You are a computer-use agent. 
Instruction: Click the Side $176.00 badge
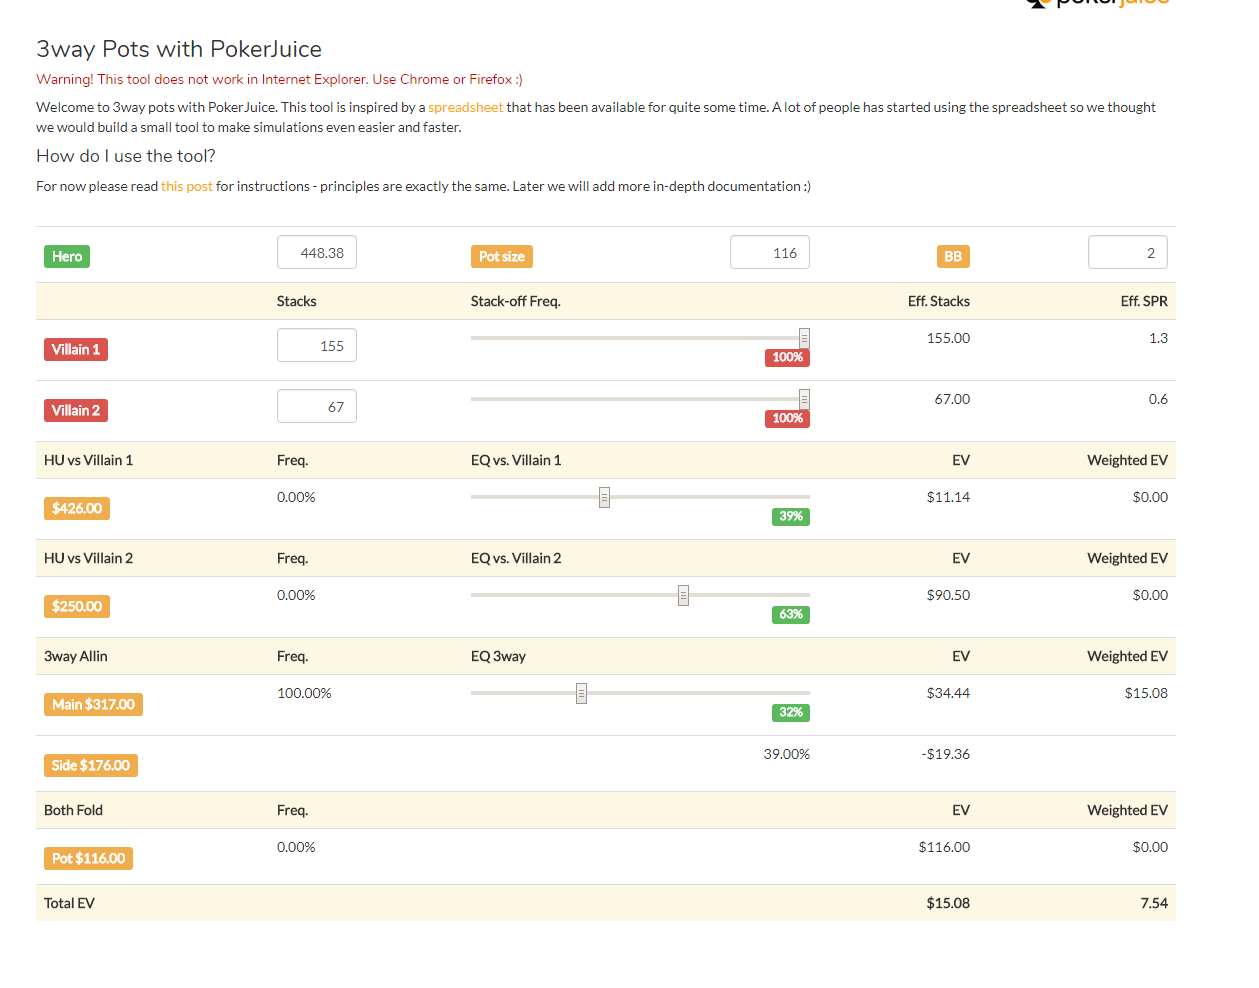coord(91,766)
